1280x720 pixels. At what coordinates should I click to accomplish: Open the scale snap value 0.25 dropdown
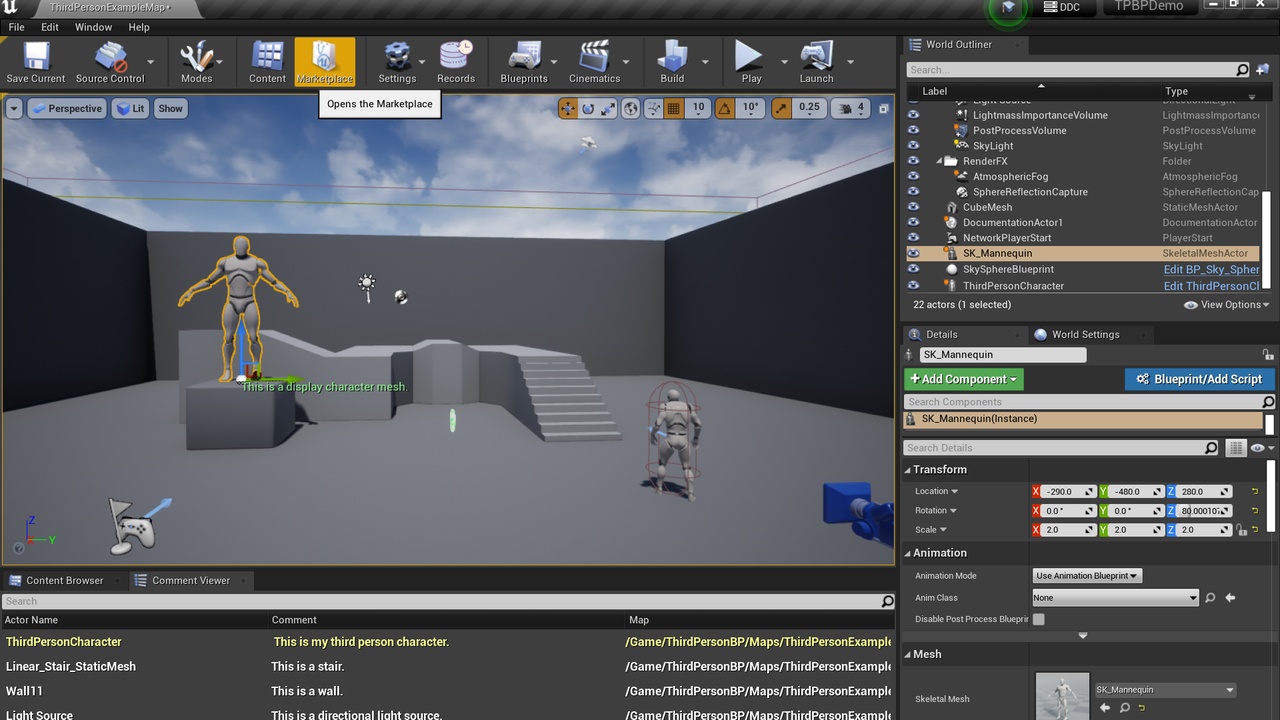pos(809,108)
